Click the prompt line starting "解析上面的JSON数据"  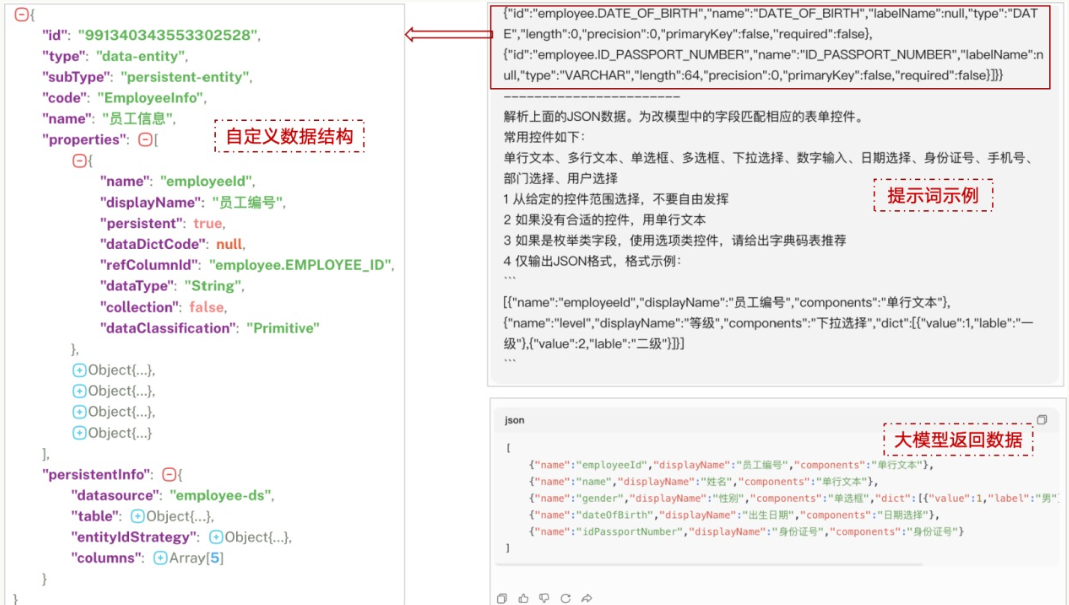(x=684, y=117)
